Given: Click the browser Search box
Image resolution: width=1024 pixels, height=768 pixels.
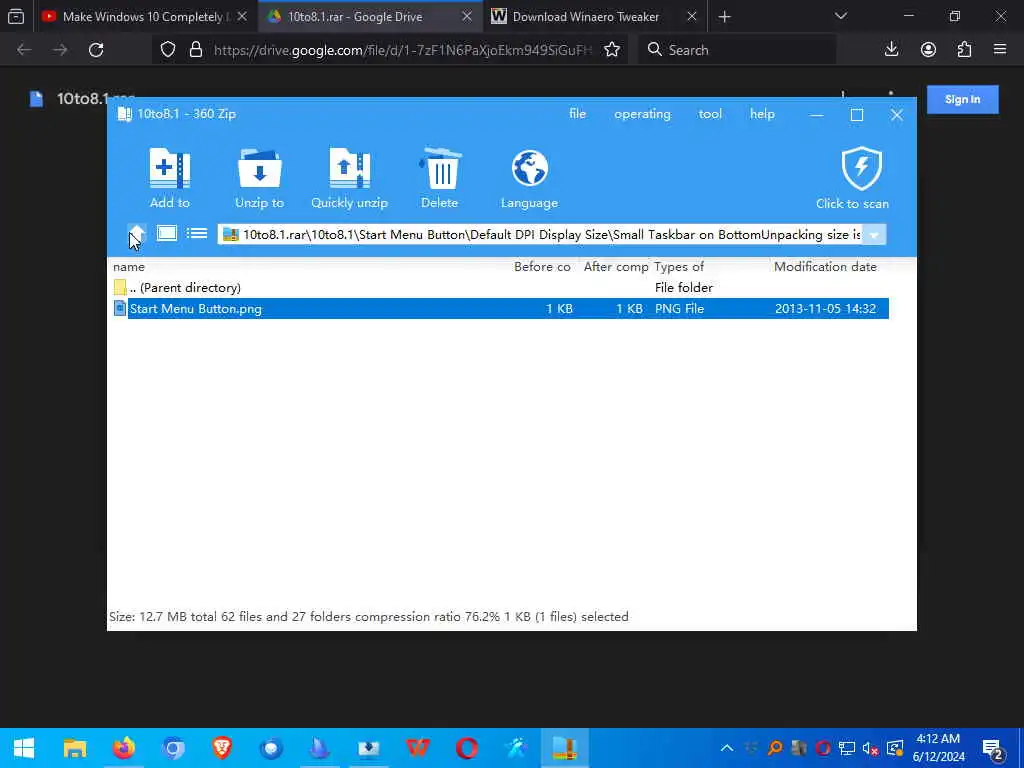Looking at the screenshot, I should pyautogui.click(x=738, y=50).
